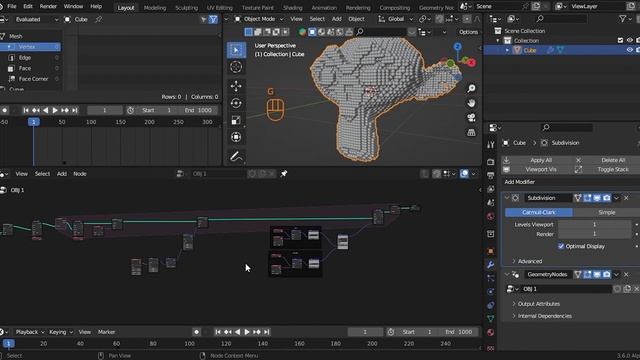The height and width of the screenshot is (360, 640).
Task: Open the Output properties tab
Action: pyautogui.click(x=491, y=176)
